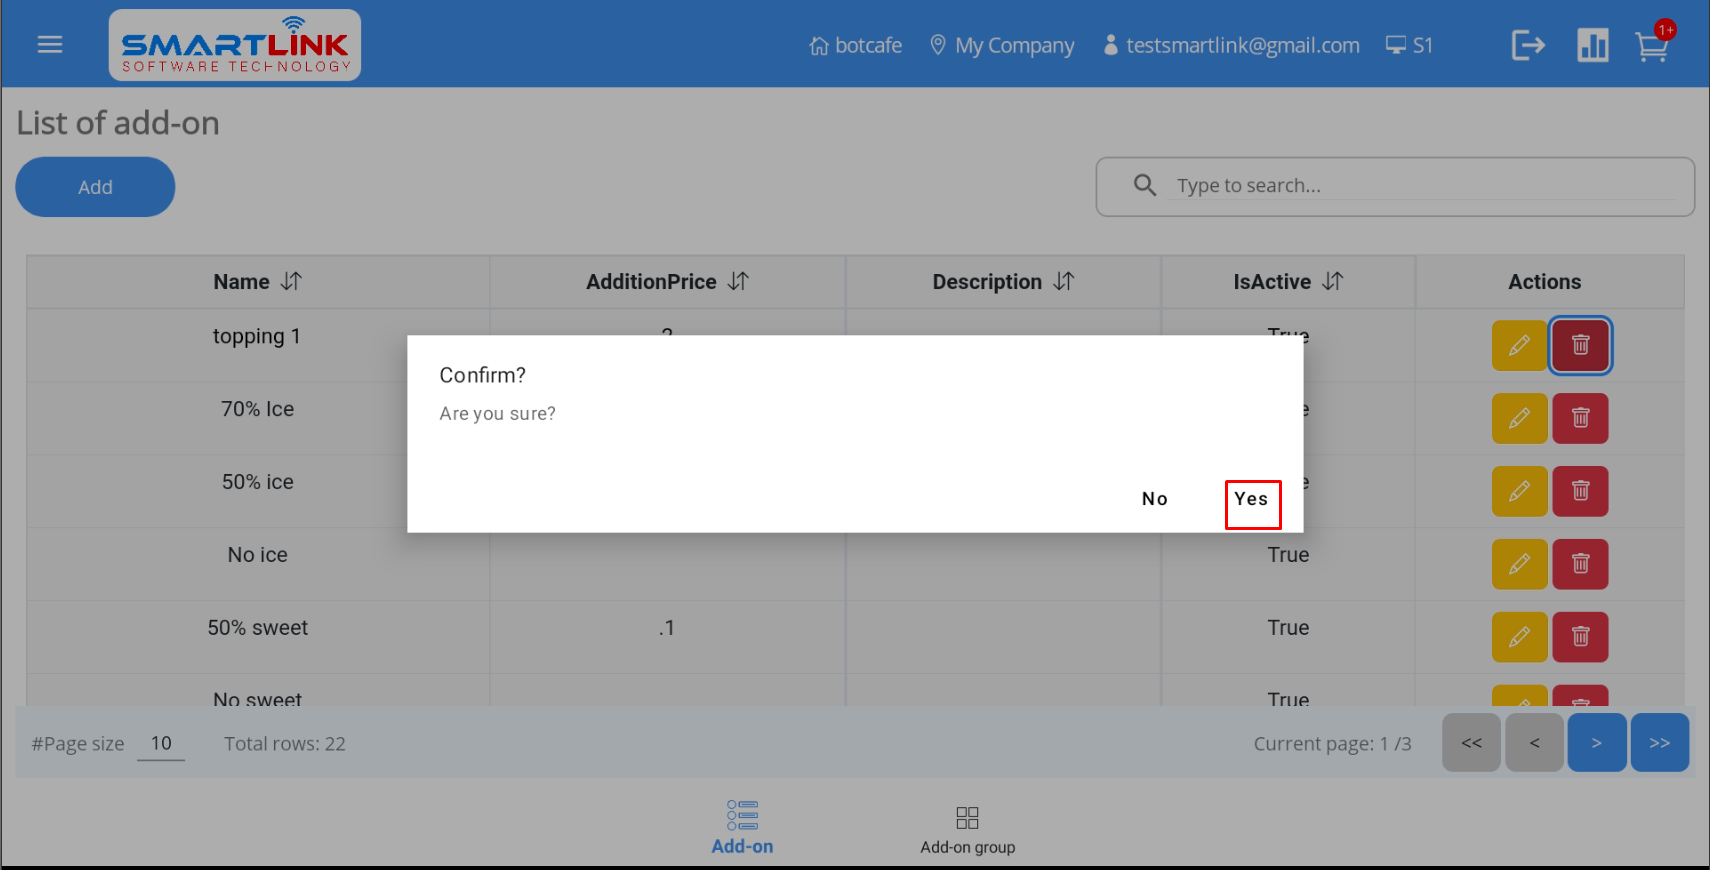Open the bar chart reports icon

(1592, 46)
